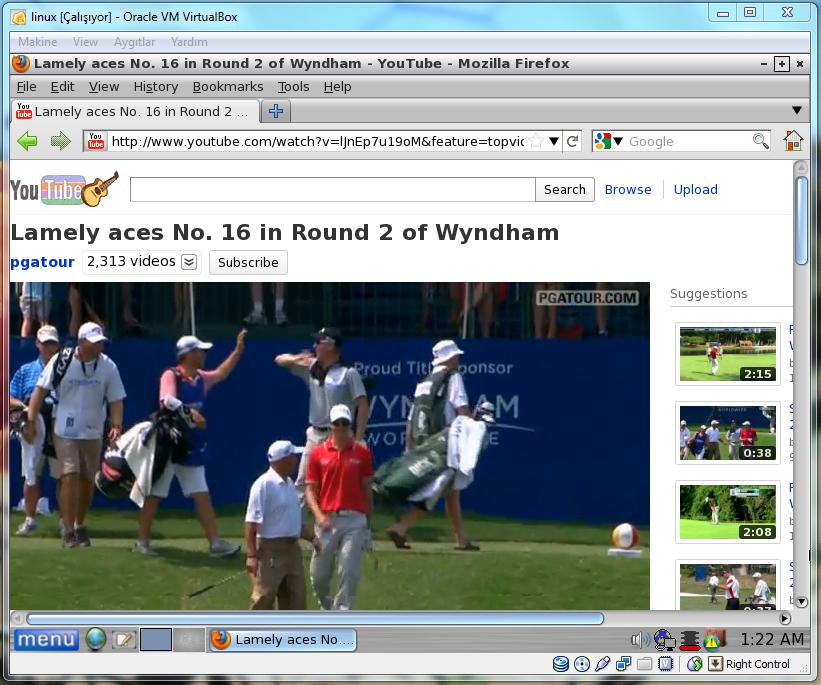The image size is (821, 685).
Task: Subscribe to the pgatour channel
Action: 248,262
